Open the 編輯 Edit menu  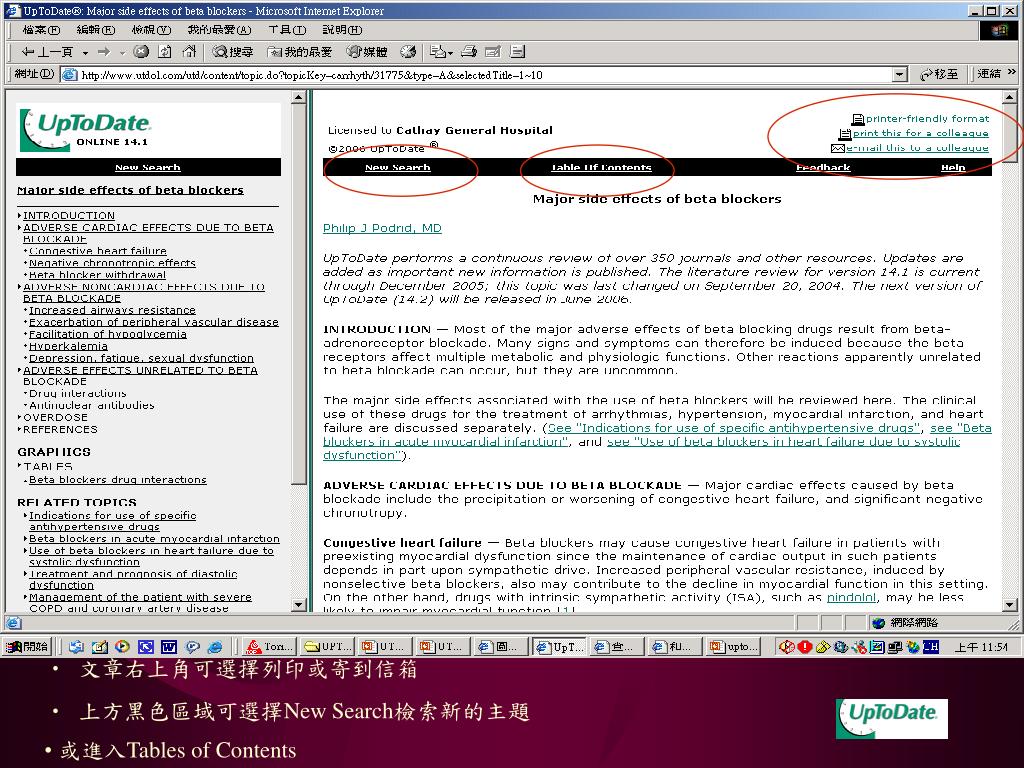(x=95, y=30)
